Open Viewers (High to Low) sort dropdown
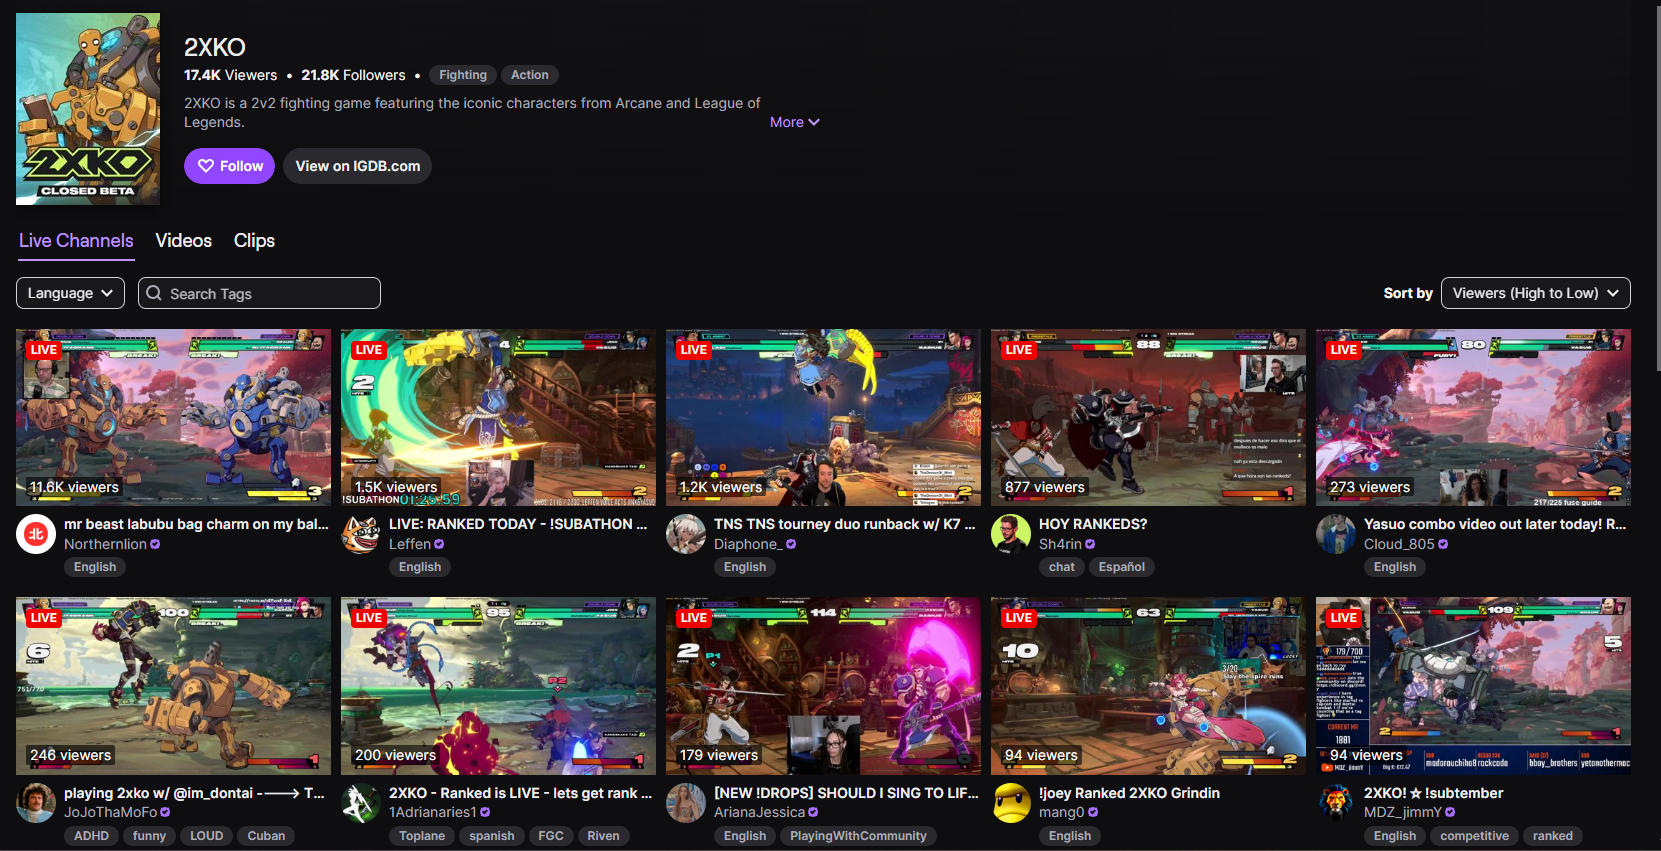This screenshot has height=851, width=1661. pyautogui.click(x=1535, y=293)
